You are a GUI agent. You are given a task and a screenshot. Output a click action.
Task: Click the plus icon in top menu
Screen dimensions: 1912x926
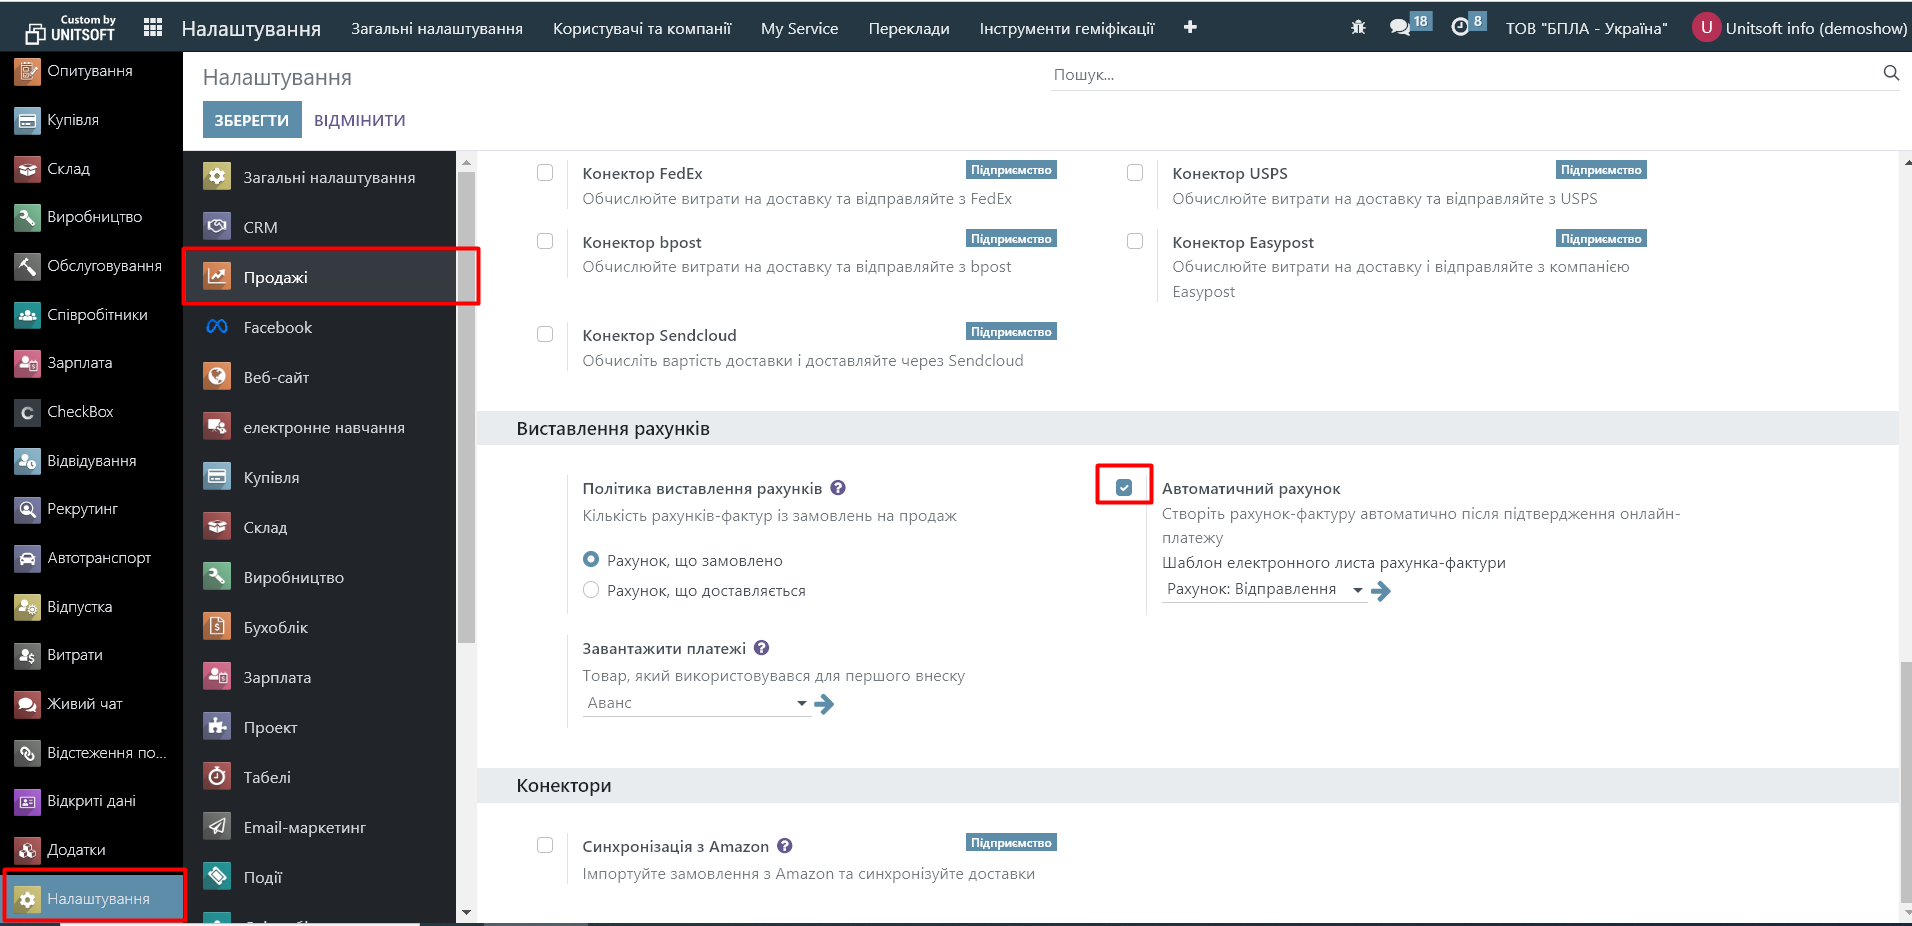pos(1190,28)
